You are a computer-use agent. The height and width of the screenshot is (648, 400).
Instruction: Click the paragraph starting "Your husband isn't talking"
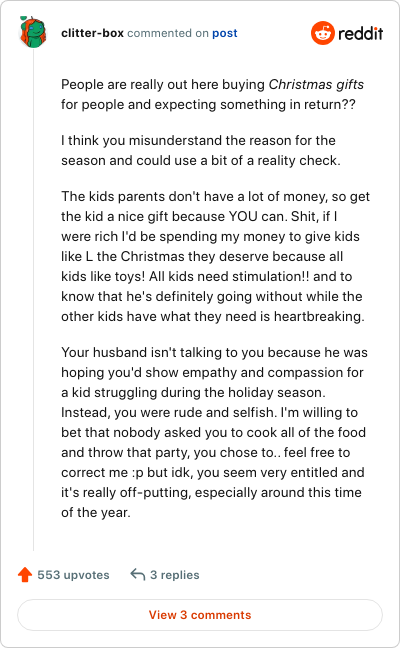[214, 432]
